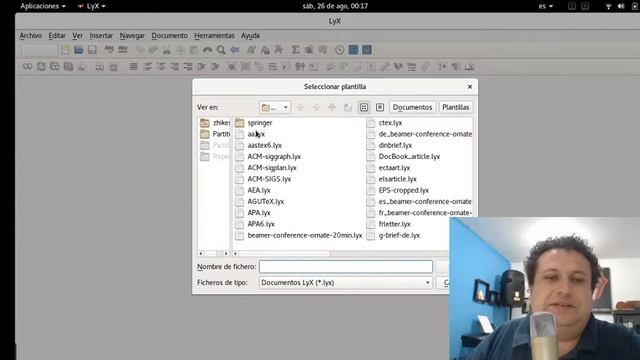Open the Ayuda menu
Screen dimensions: 640x360
coord(250,36)
